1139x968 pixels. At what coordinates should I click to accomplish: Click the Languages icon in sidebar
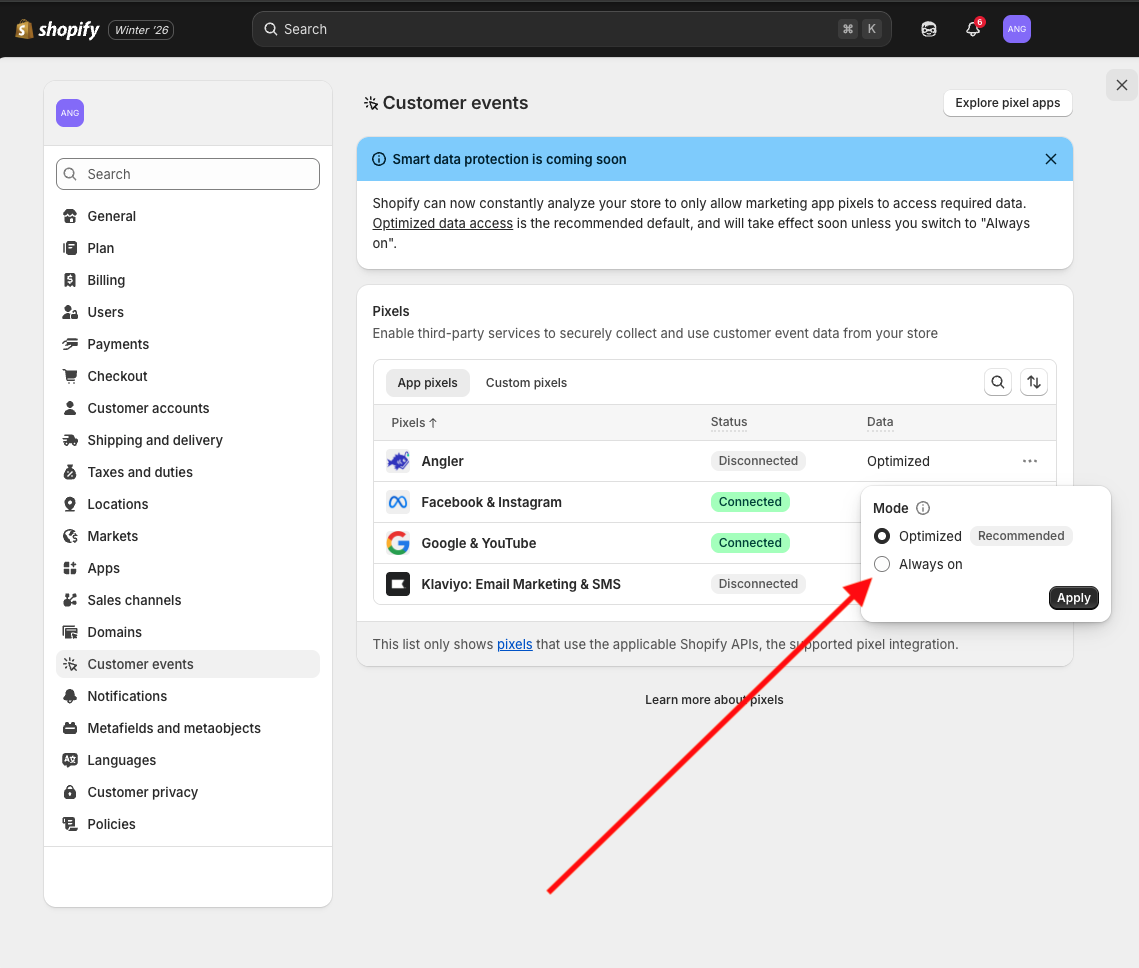coord(70,760)
